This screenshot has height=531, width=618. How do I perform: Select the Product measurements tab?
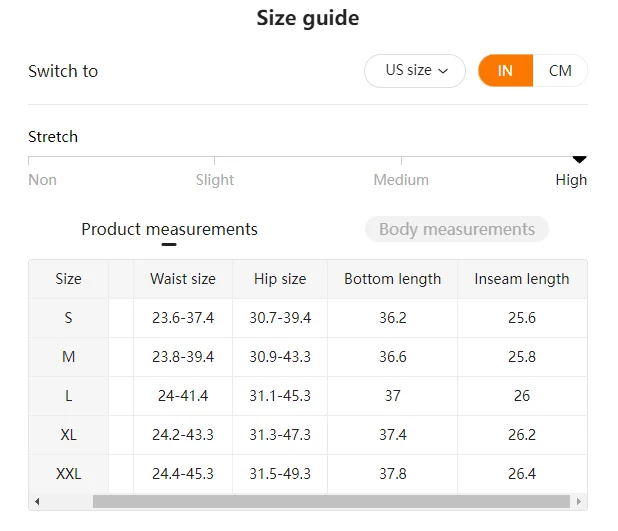169,229
